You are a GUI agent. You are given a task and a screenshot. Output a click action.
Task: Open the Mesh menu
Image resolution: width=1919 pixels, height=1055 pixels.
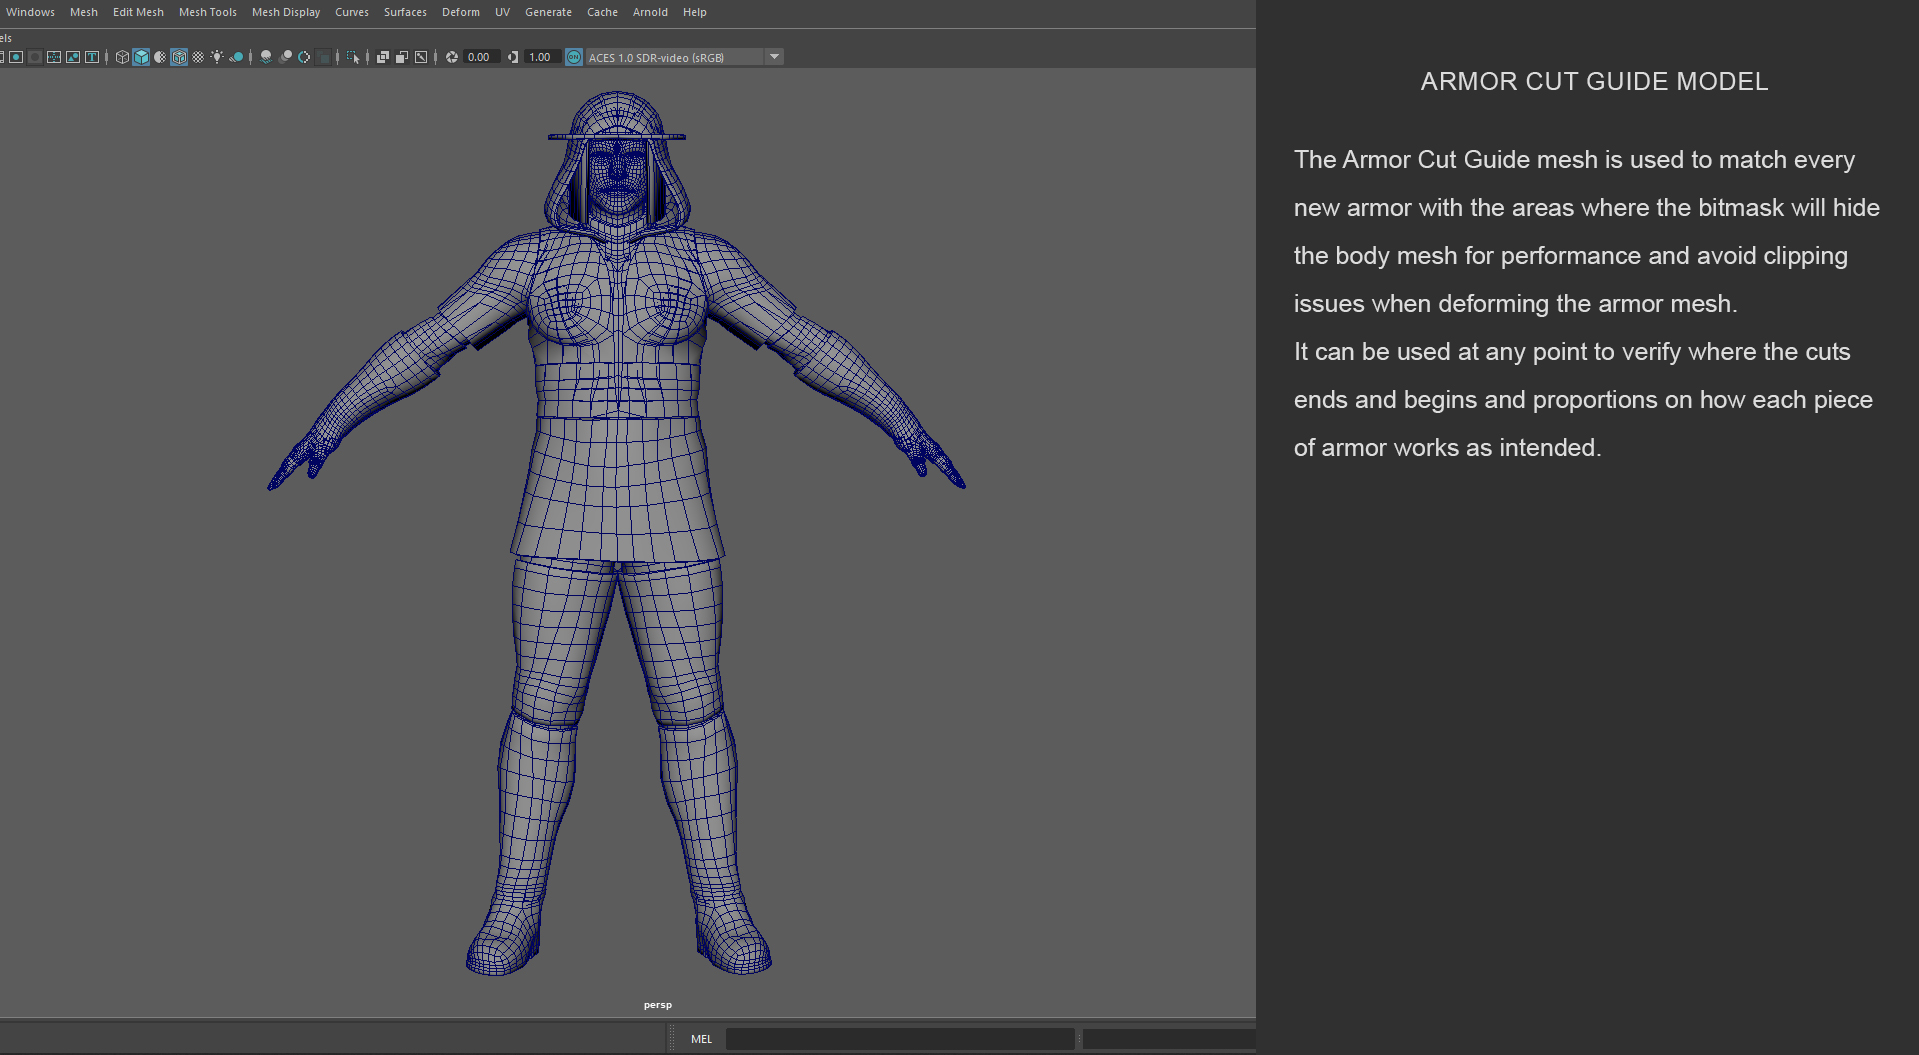coord(84,12)
